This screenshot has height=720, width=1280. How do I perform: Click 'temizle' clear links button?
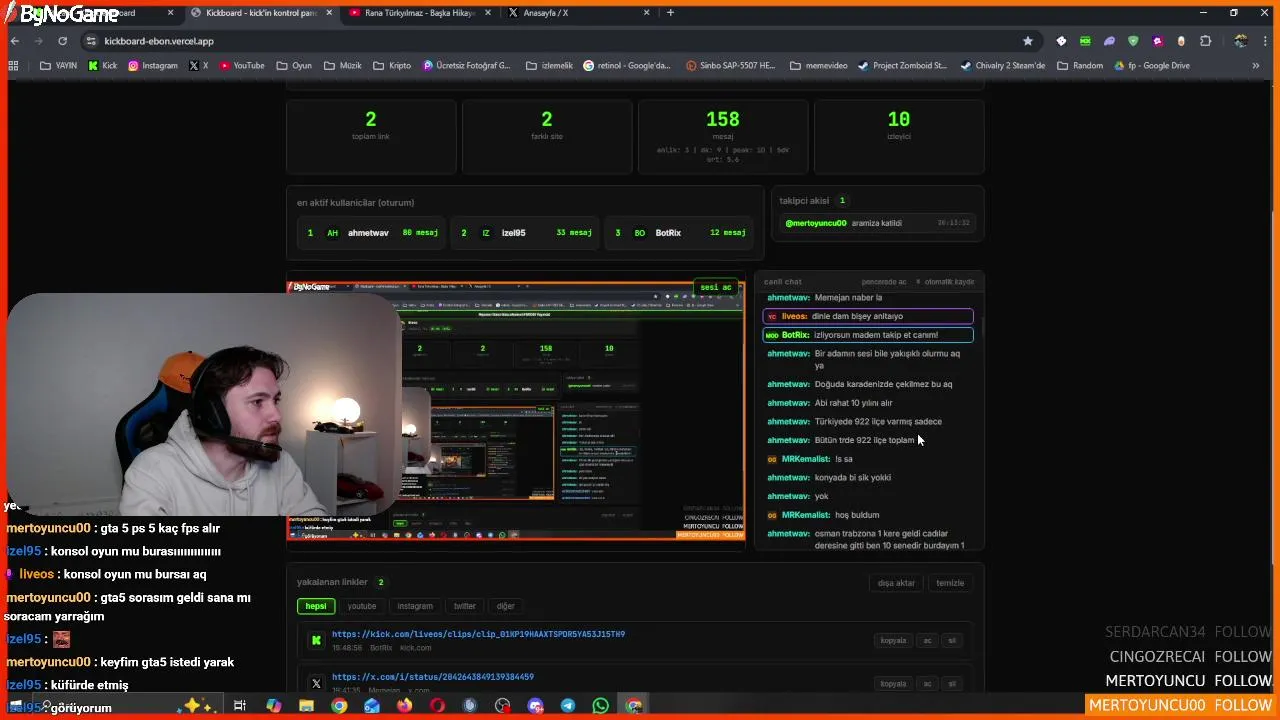click(x=950, y=583)
